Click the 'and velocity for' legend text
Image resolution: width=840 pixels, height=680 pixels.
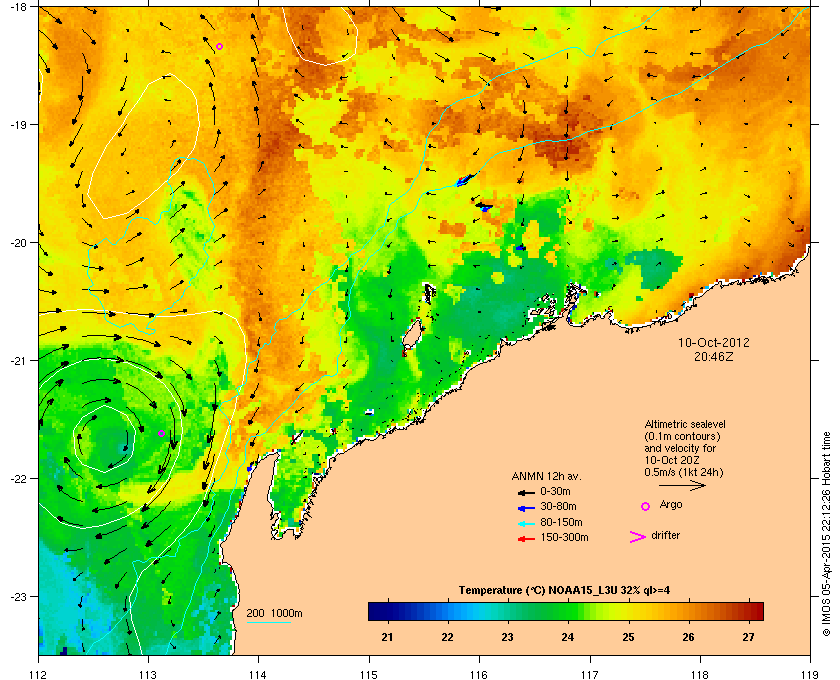coord(680,448)
